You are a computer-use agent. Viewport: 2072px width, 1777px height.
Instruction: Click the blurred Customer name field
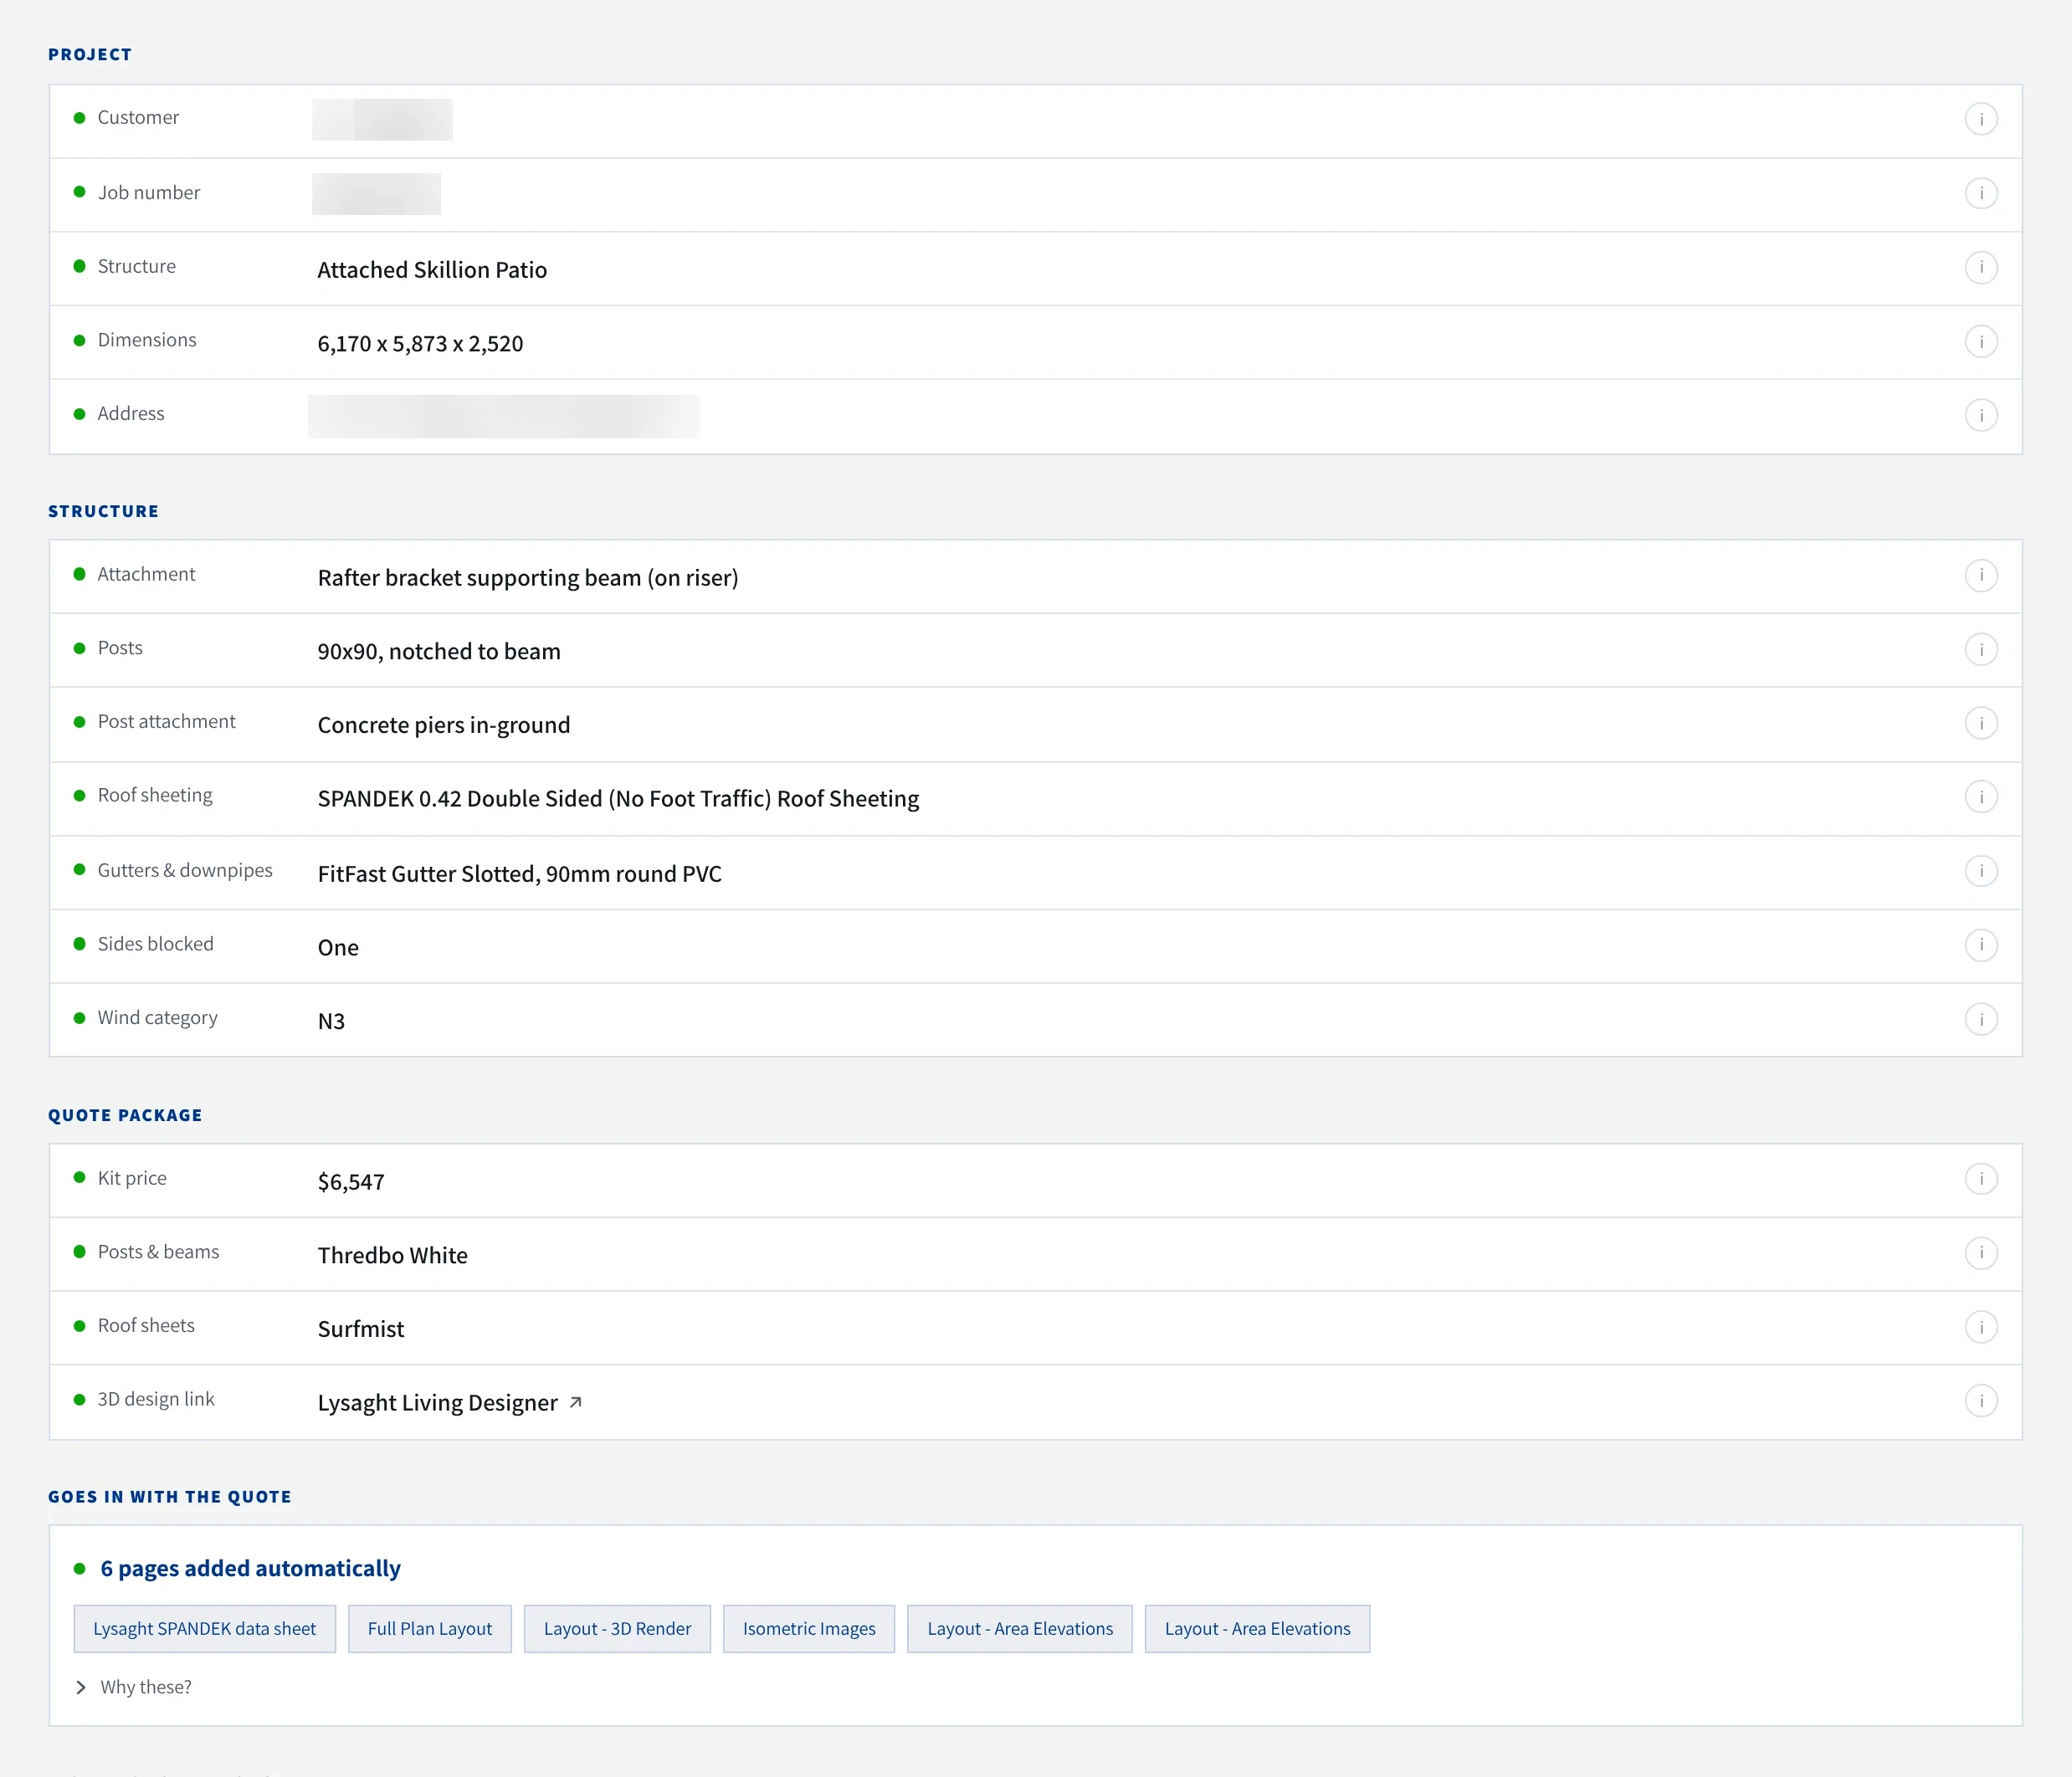point(382,119)
